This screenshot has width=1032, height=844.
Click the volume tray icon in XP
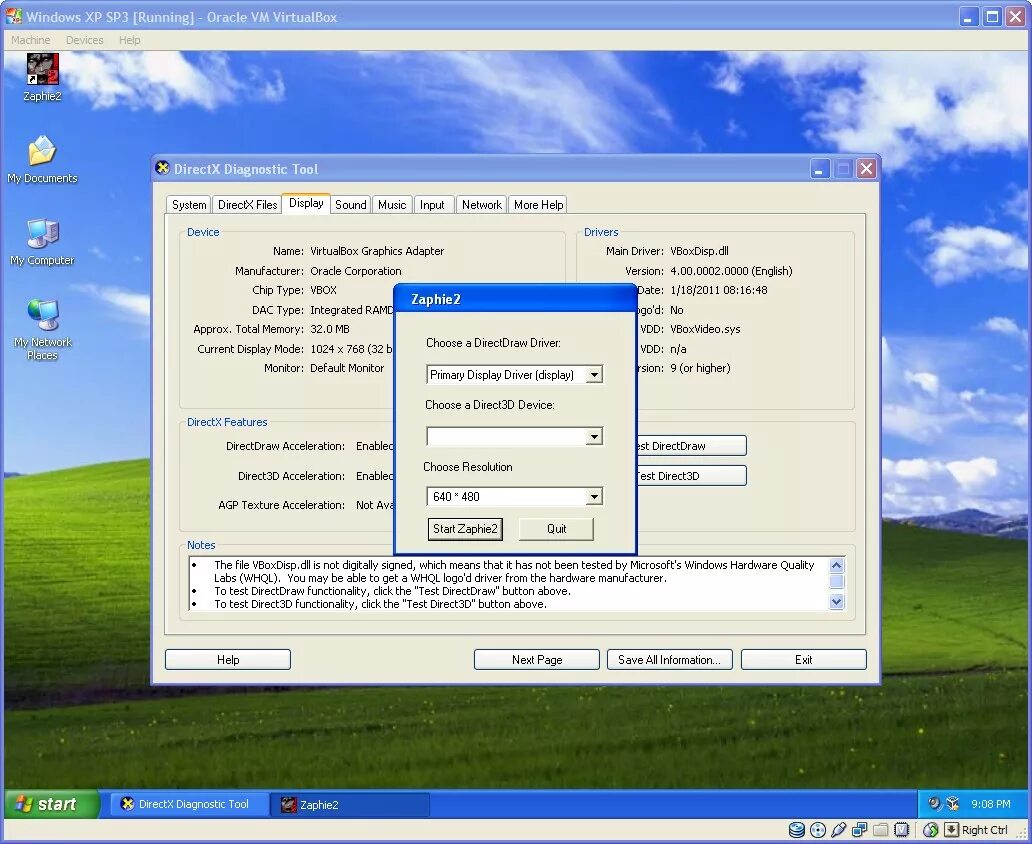point(933,803)
